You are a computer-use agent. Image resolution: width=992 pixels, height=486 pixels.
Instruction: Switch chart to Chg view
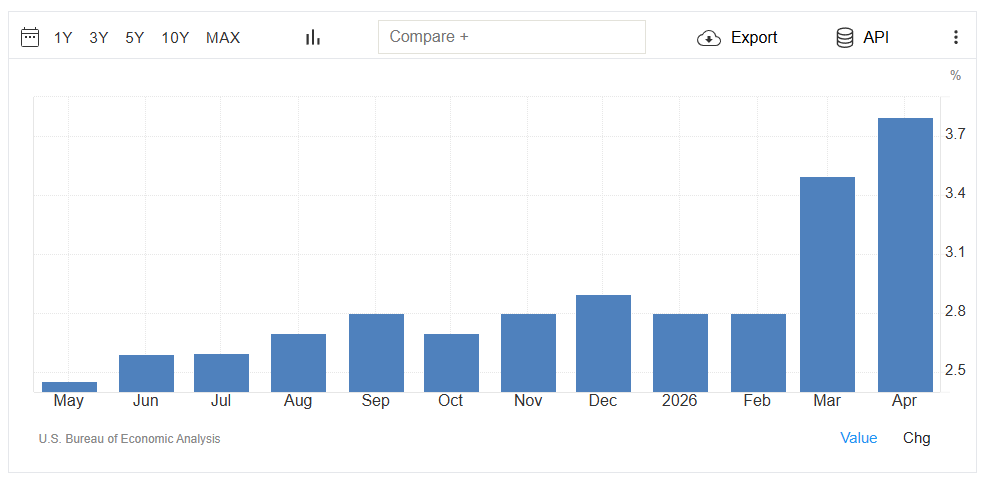(917, 438)
